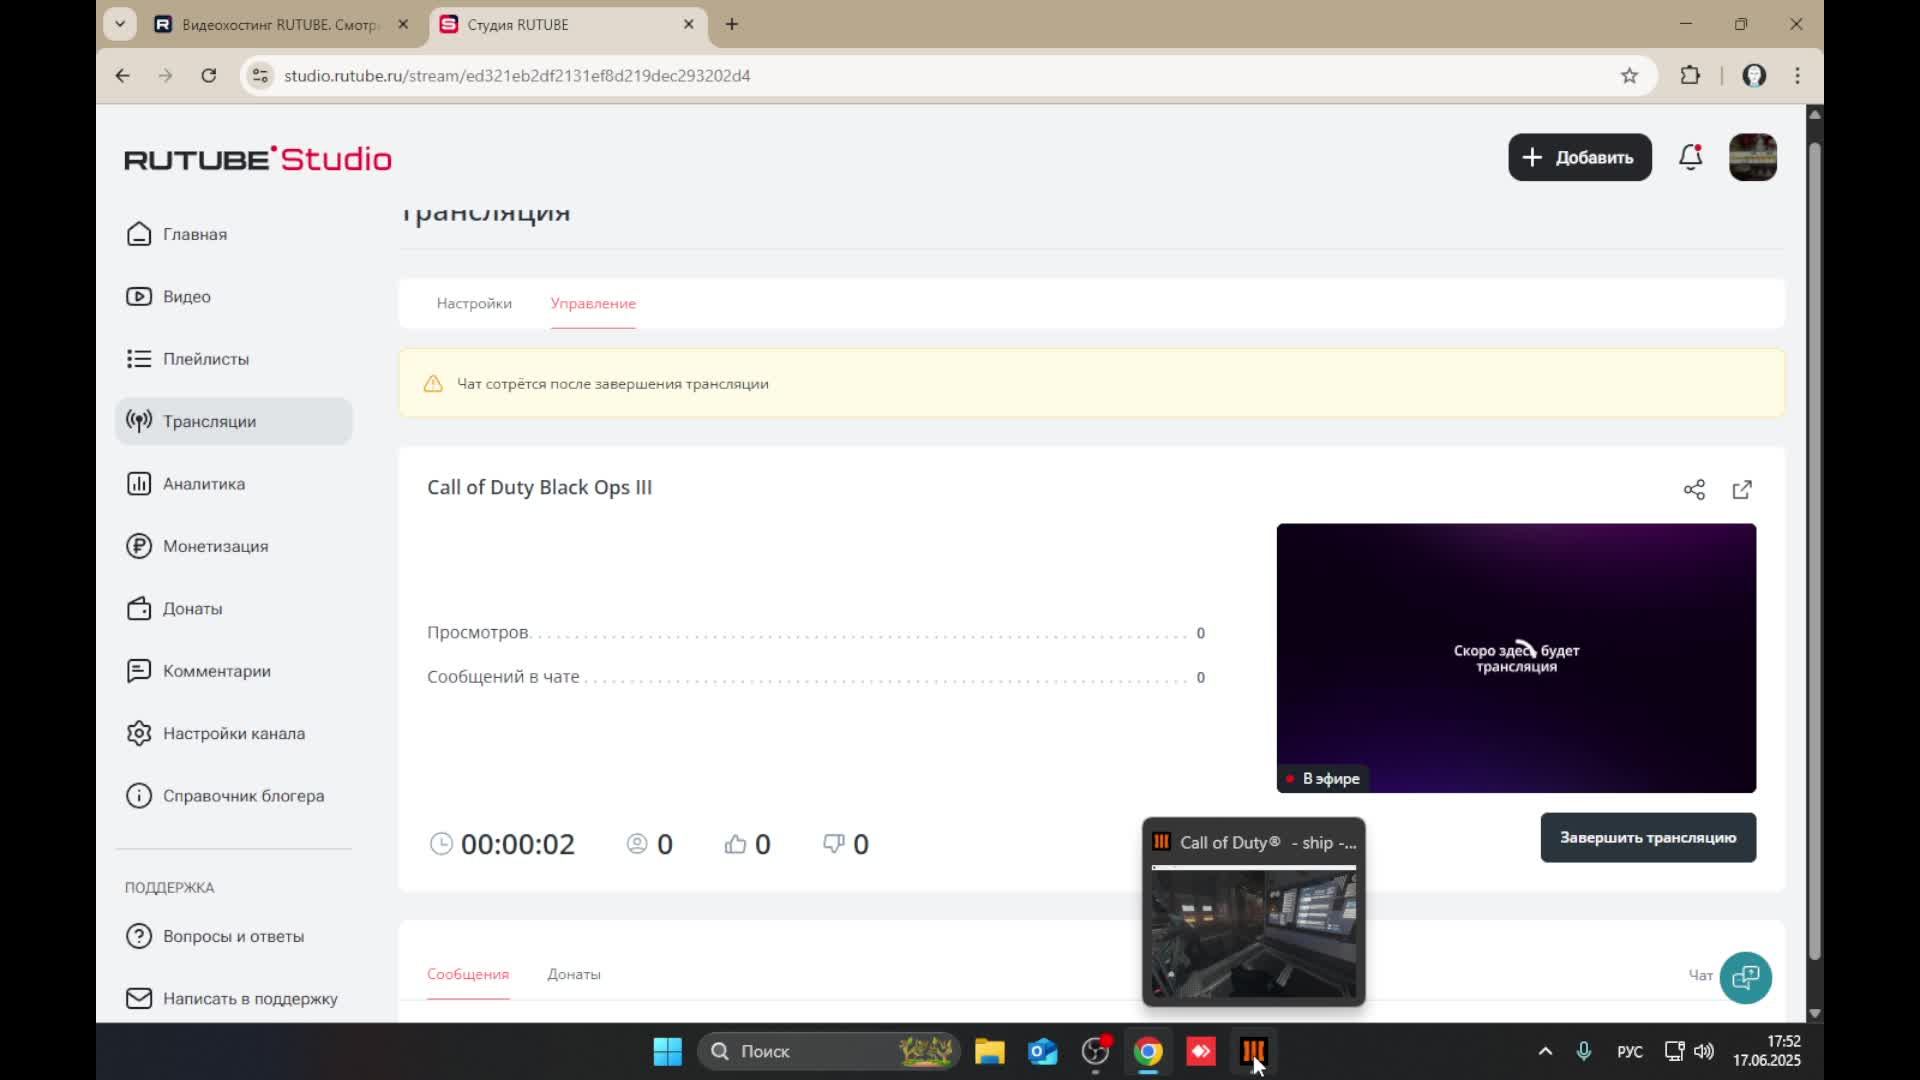Viewport: 1920px width, 1080px height.
Task: Click the Донаты wallet icon
Action: click(139, 609)
